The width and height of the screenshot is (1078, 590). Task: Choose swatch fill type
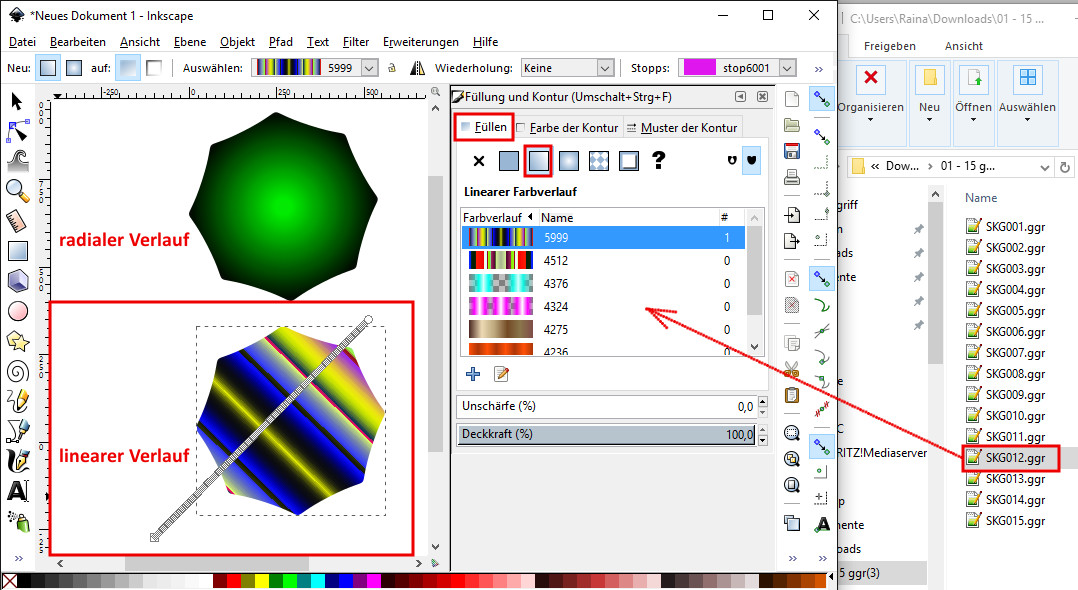coord(628,161)
